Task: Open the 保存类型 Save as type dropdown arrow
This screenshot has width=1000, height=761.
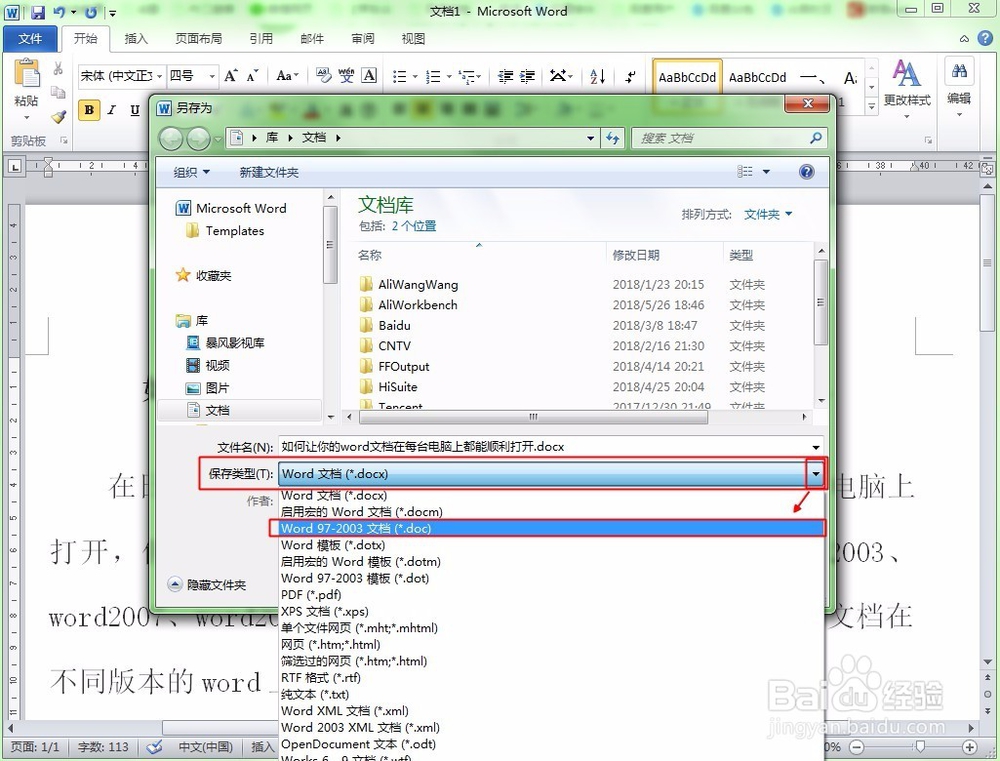Action: (816, 474)
